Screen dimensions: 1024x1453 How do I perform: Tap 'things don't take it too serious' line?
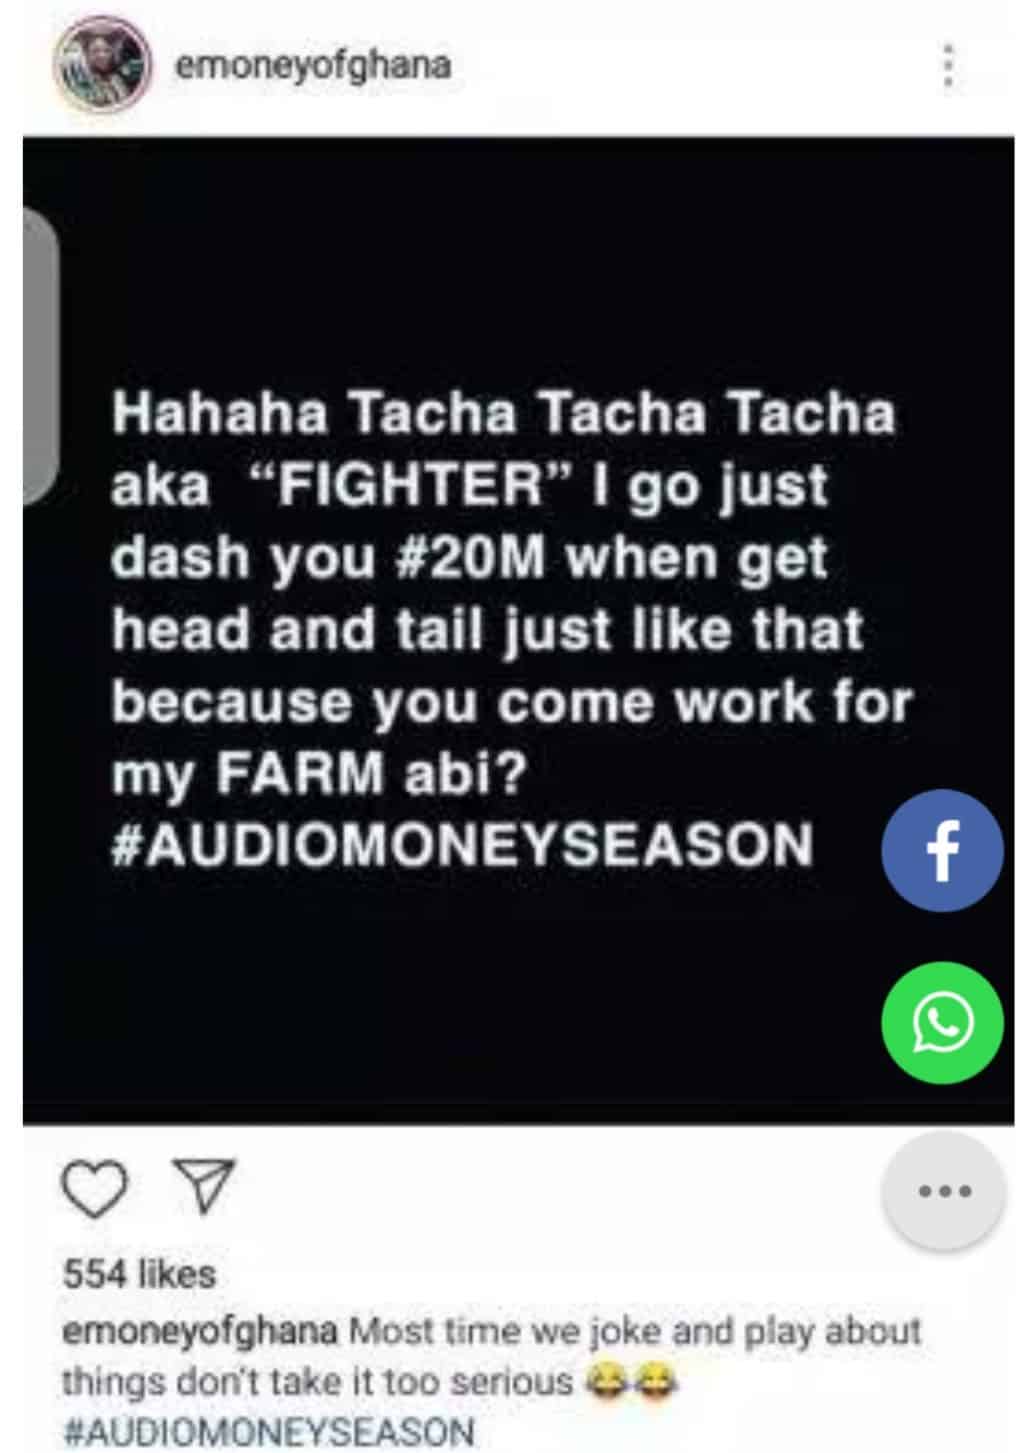pyautogui.click(x=317, y=1382)
